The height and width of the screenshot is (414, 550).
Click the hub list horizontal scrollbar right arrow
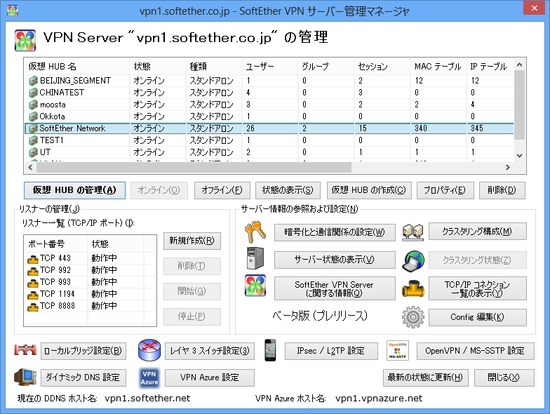click(x=508, y=167)
